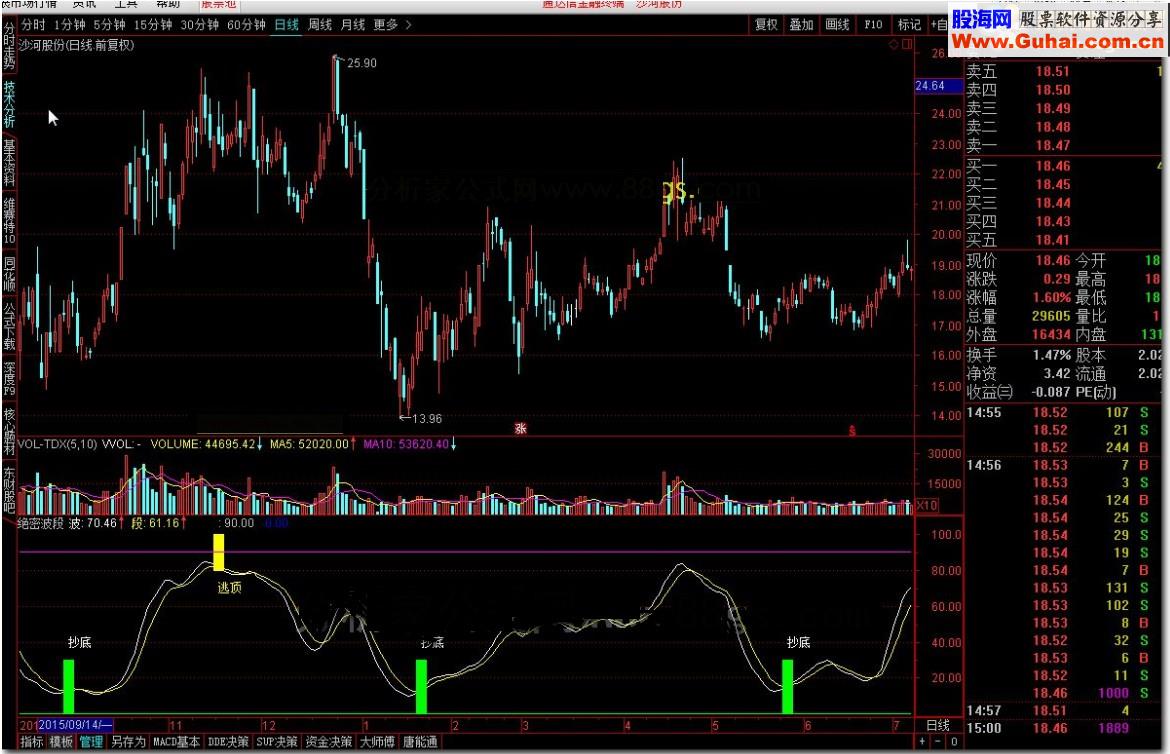Select the 15分钟 chart period
The width and height of the screenshot is (1170, 754).
pos(153,25)
